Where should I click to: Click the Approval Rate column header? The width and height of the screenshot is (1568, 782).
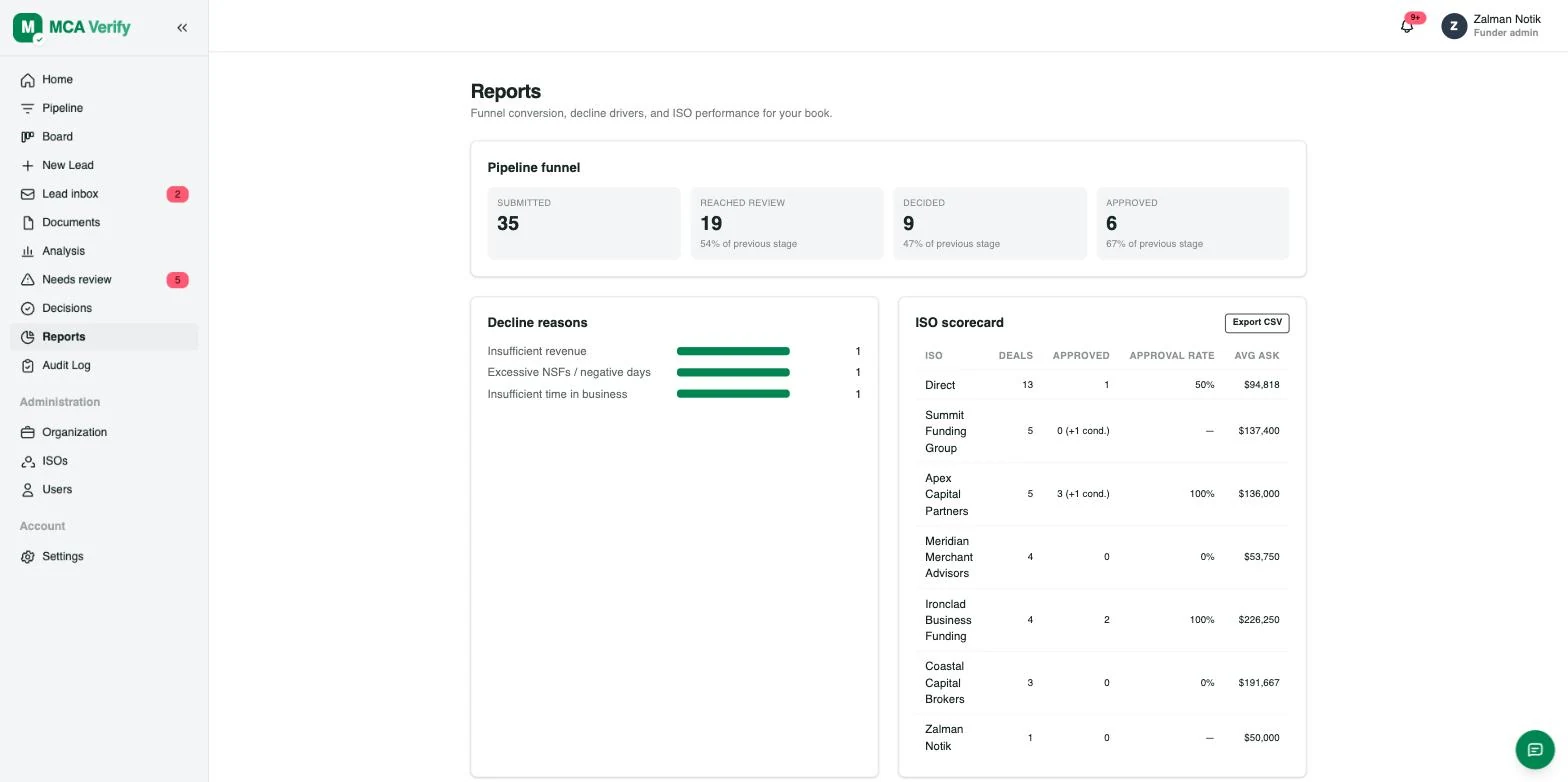tap(1171, 356)
